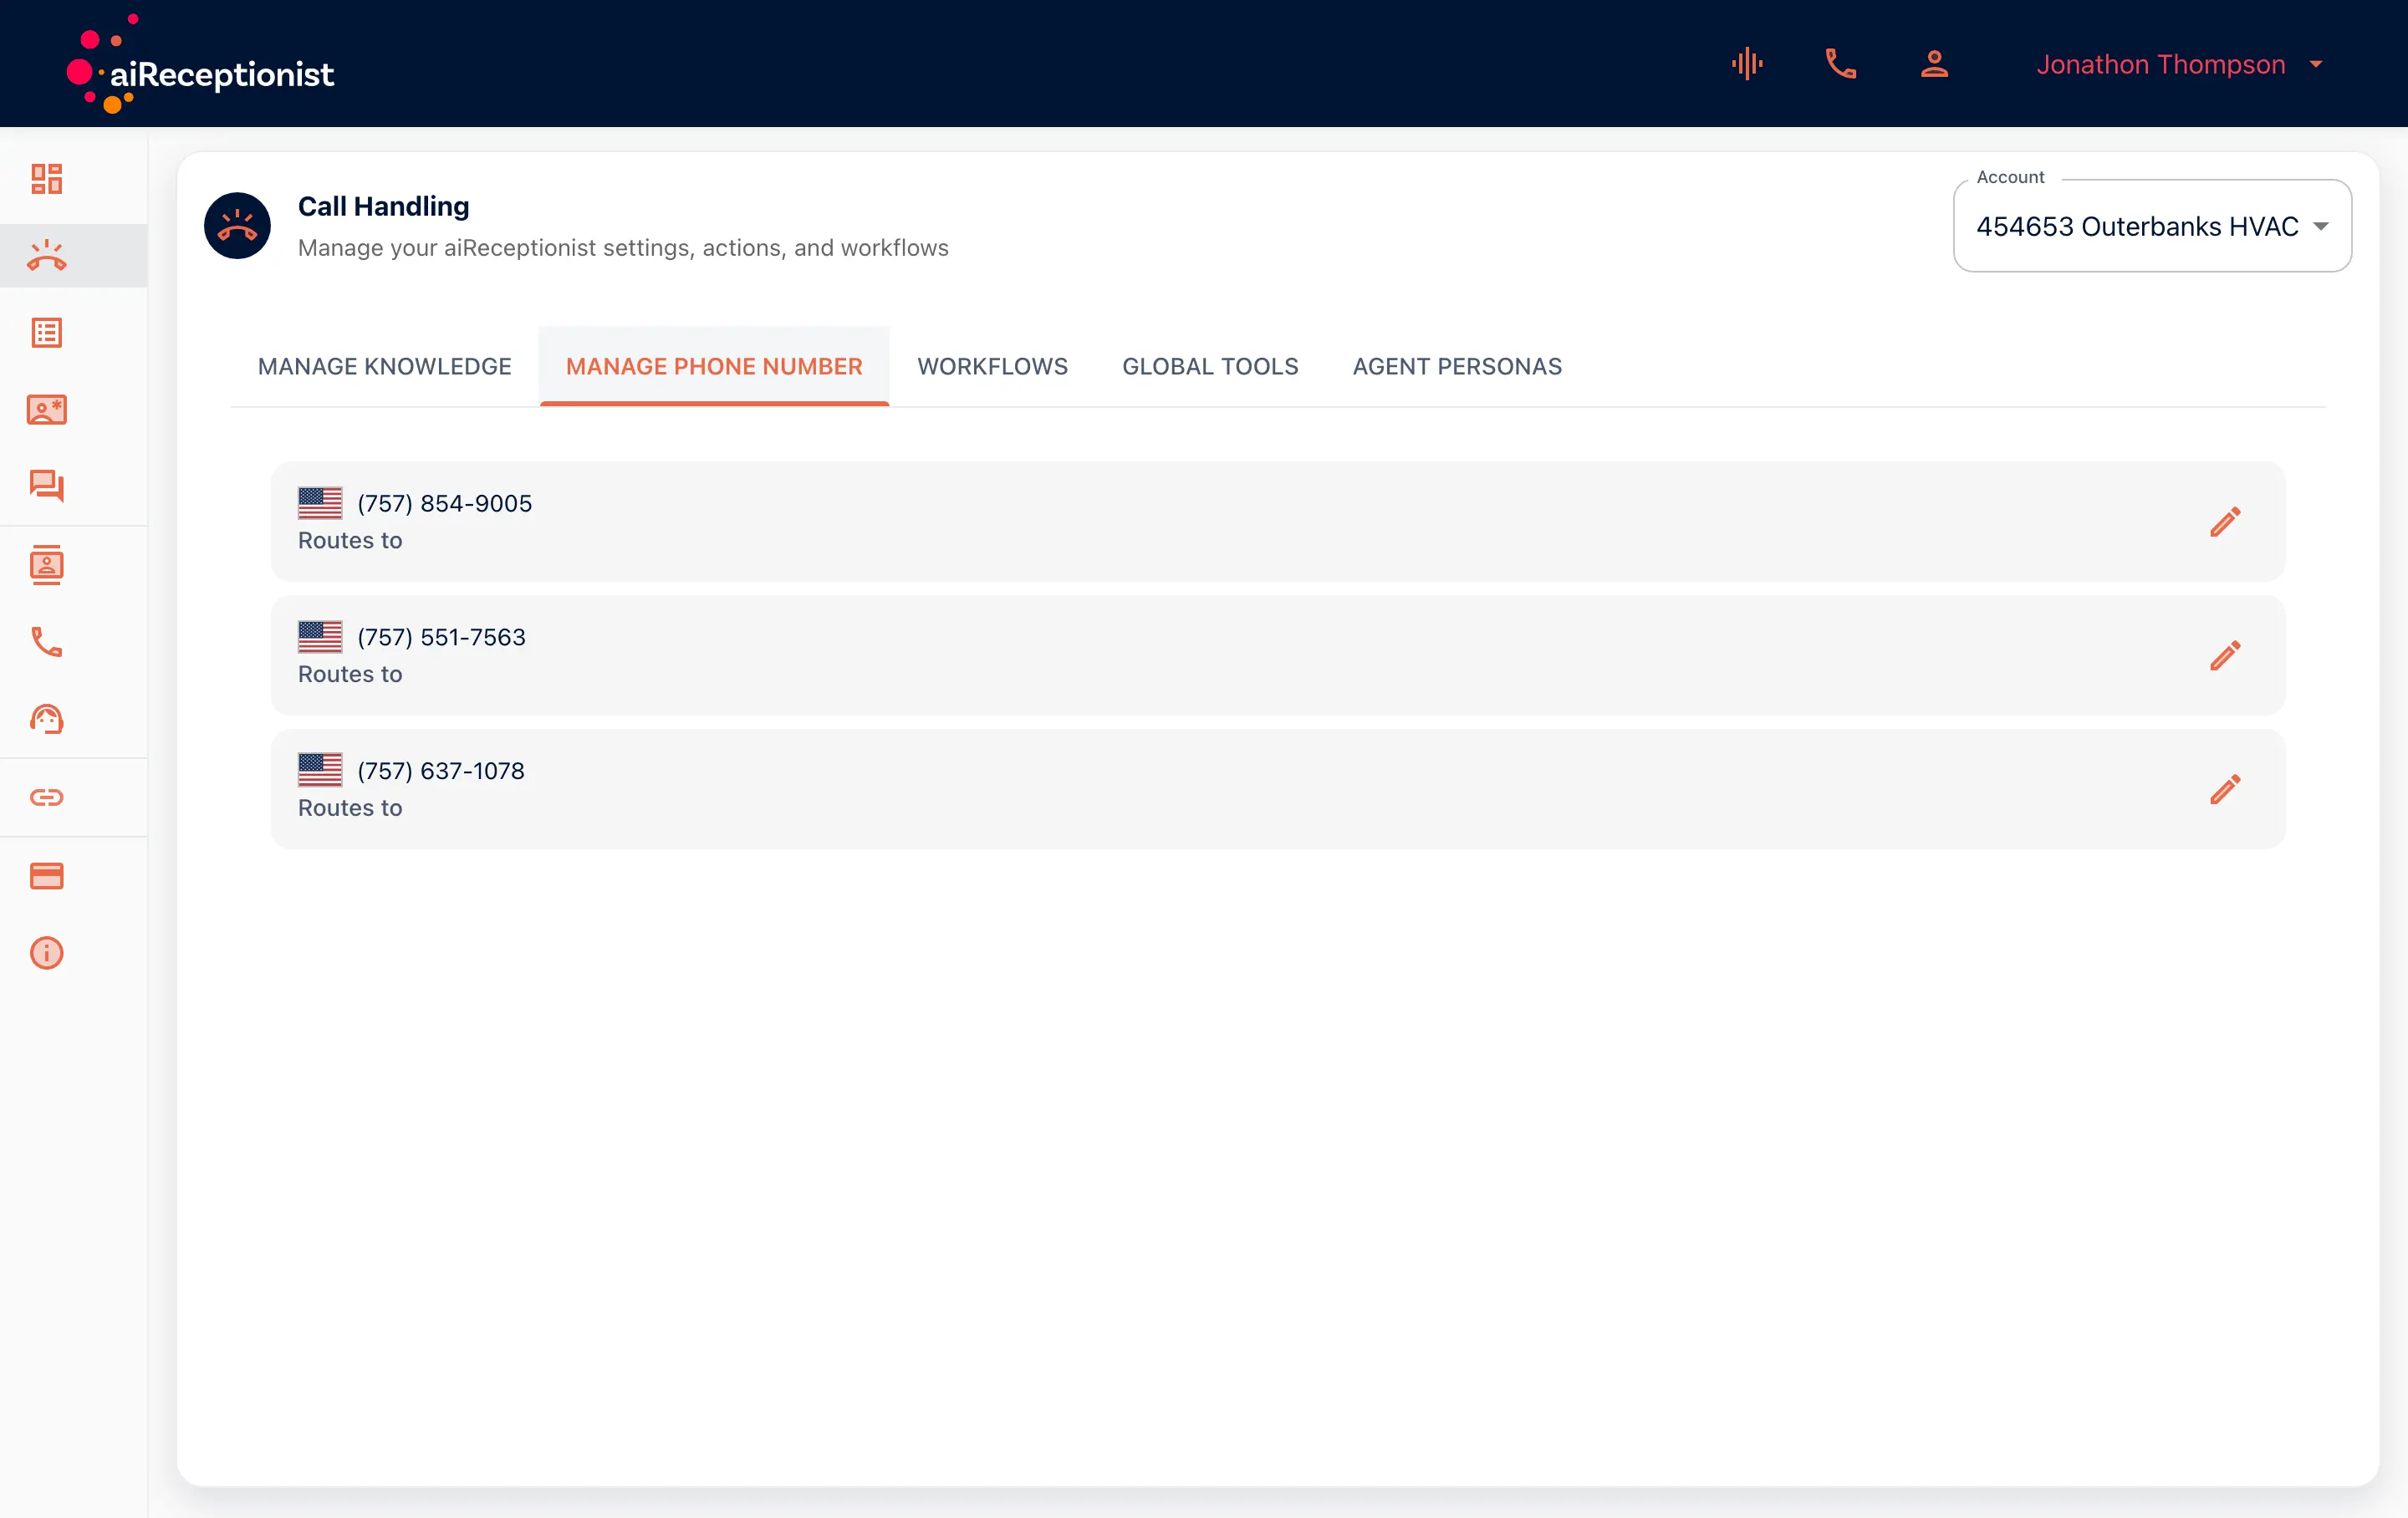Click the phone icon in top header

[x=1840, y=64]
